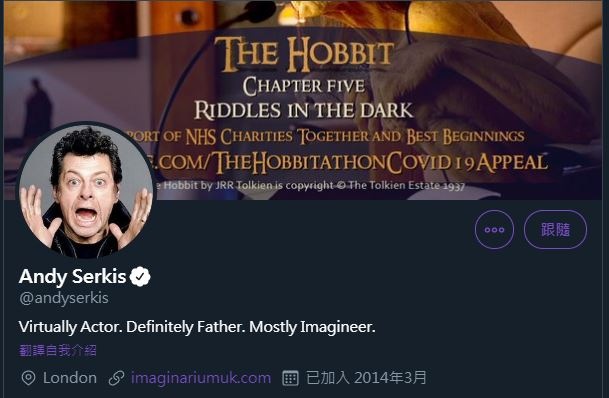Screen dimensions: 609x398
Task: Click the location pin icon
Action: 28,378
